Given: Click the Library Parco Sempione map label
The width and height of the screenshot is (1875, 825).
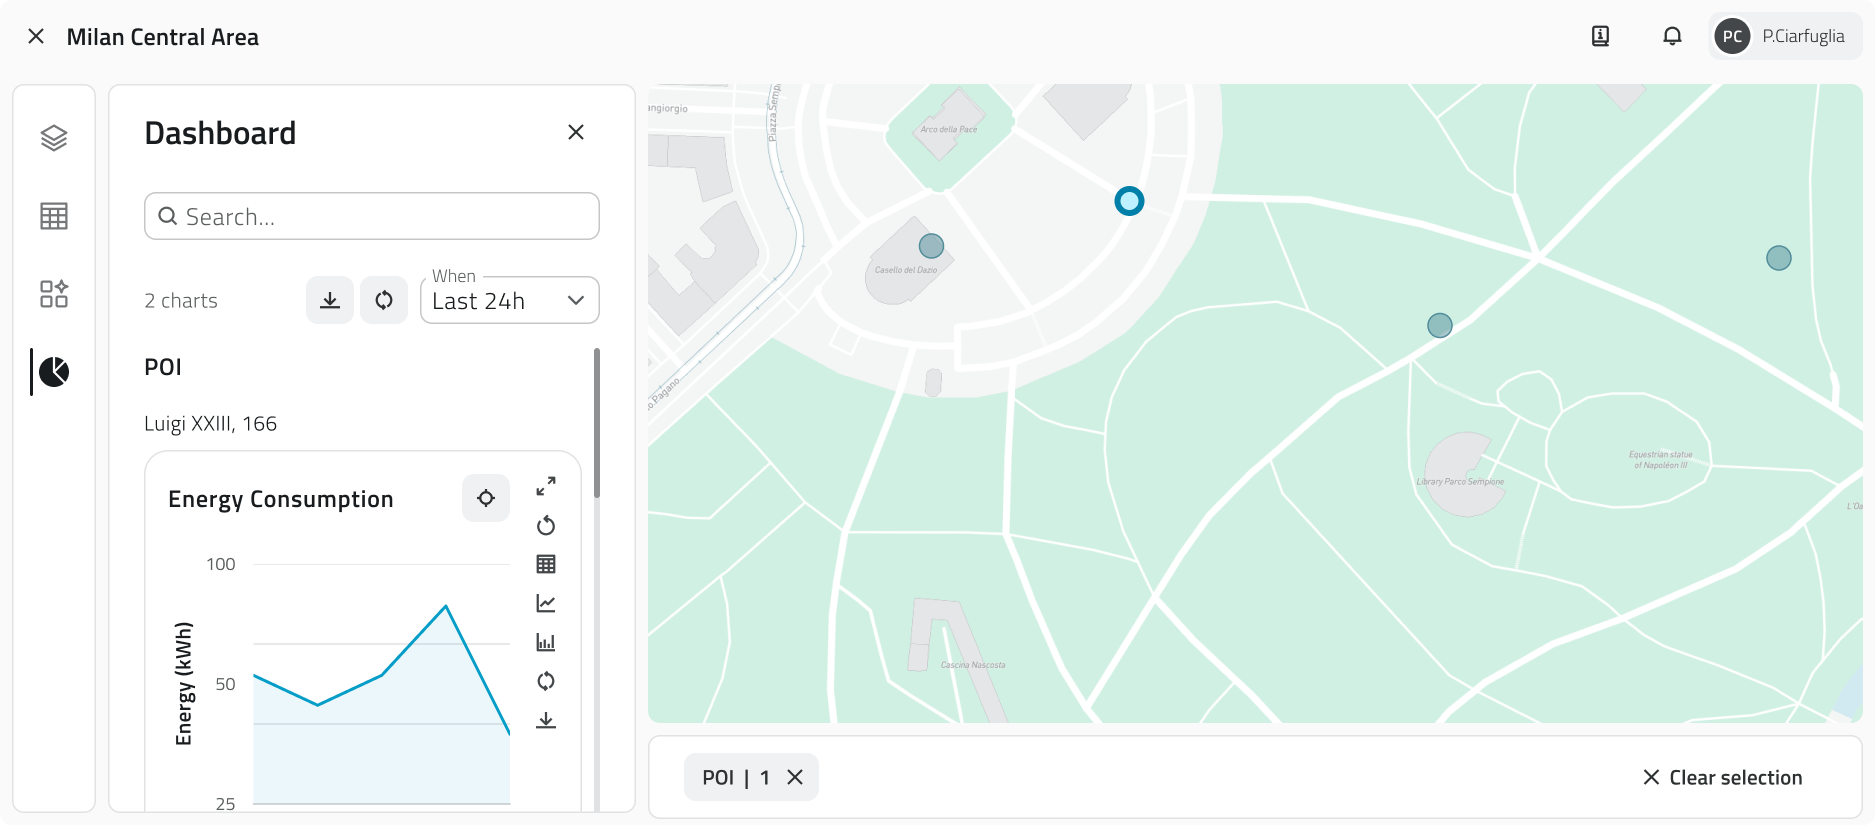Looking at the screenshot, I should pyautogui.click(x=1460, y=482).
